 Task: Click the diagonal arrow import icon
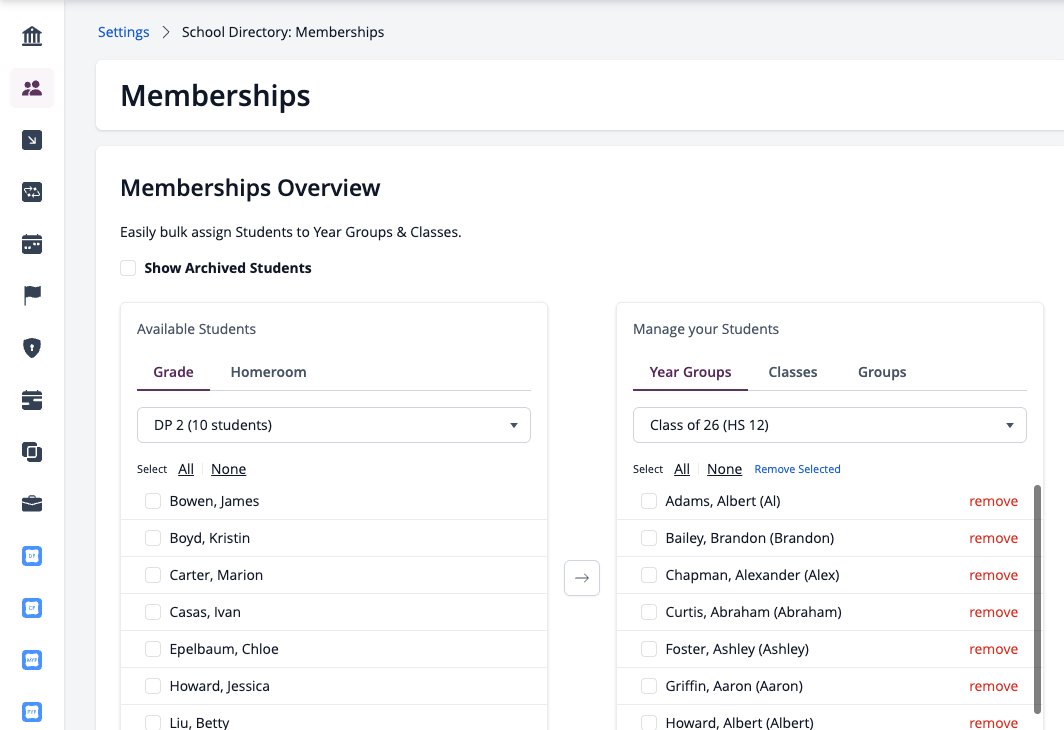point(32,140)
